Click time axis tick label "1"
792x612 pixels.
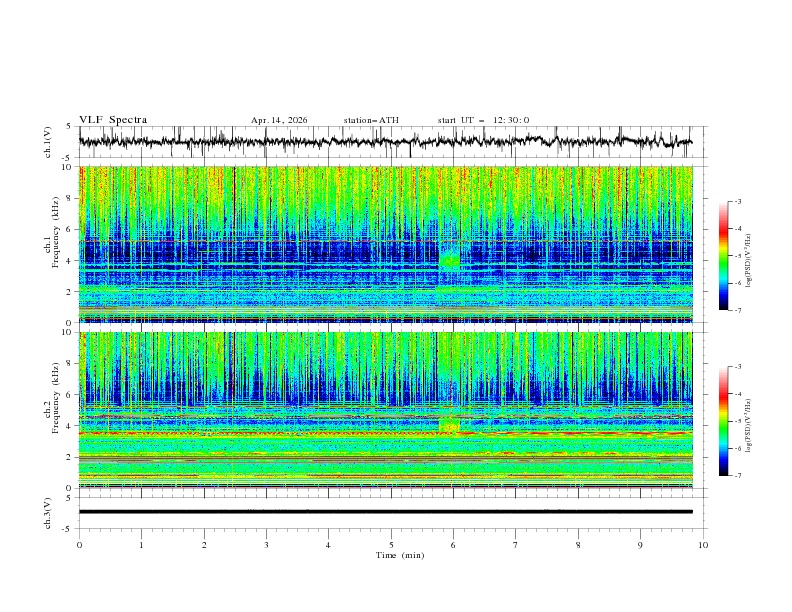tap(141, 545)
